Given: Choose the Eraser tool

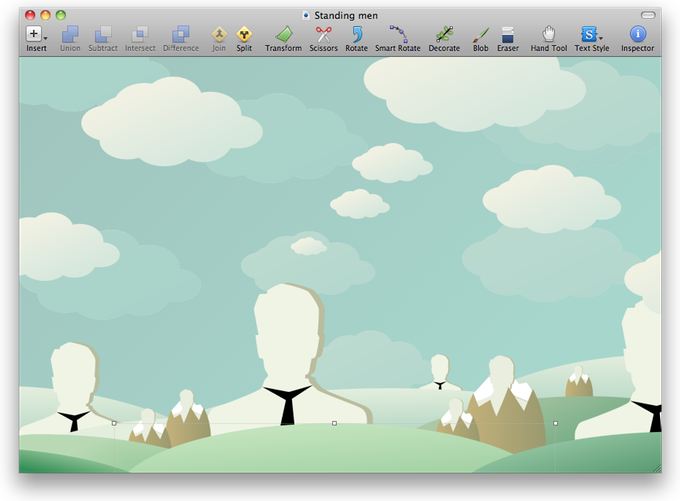Looking at the screenshot, I should pos(508,39).
